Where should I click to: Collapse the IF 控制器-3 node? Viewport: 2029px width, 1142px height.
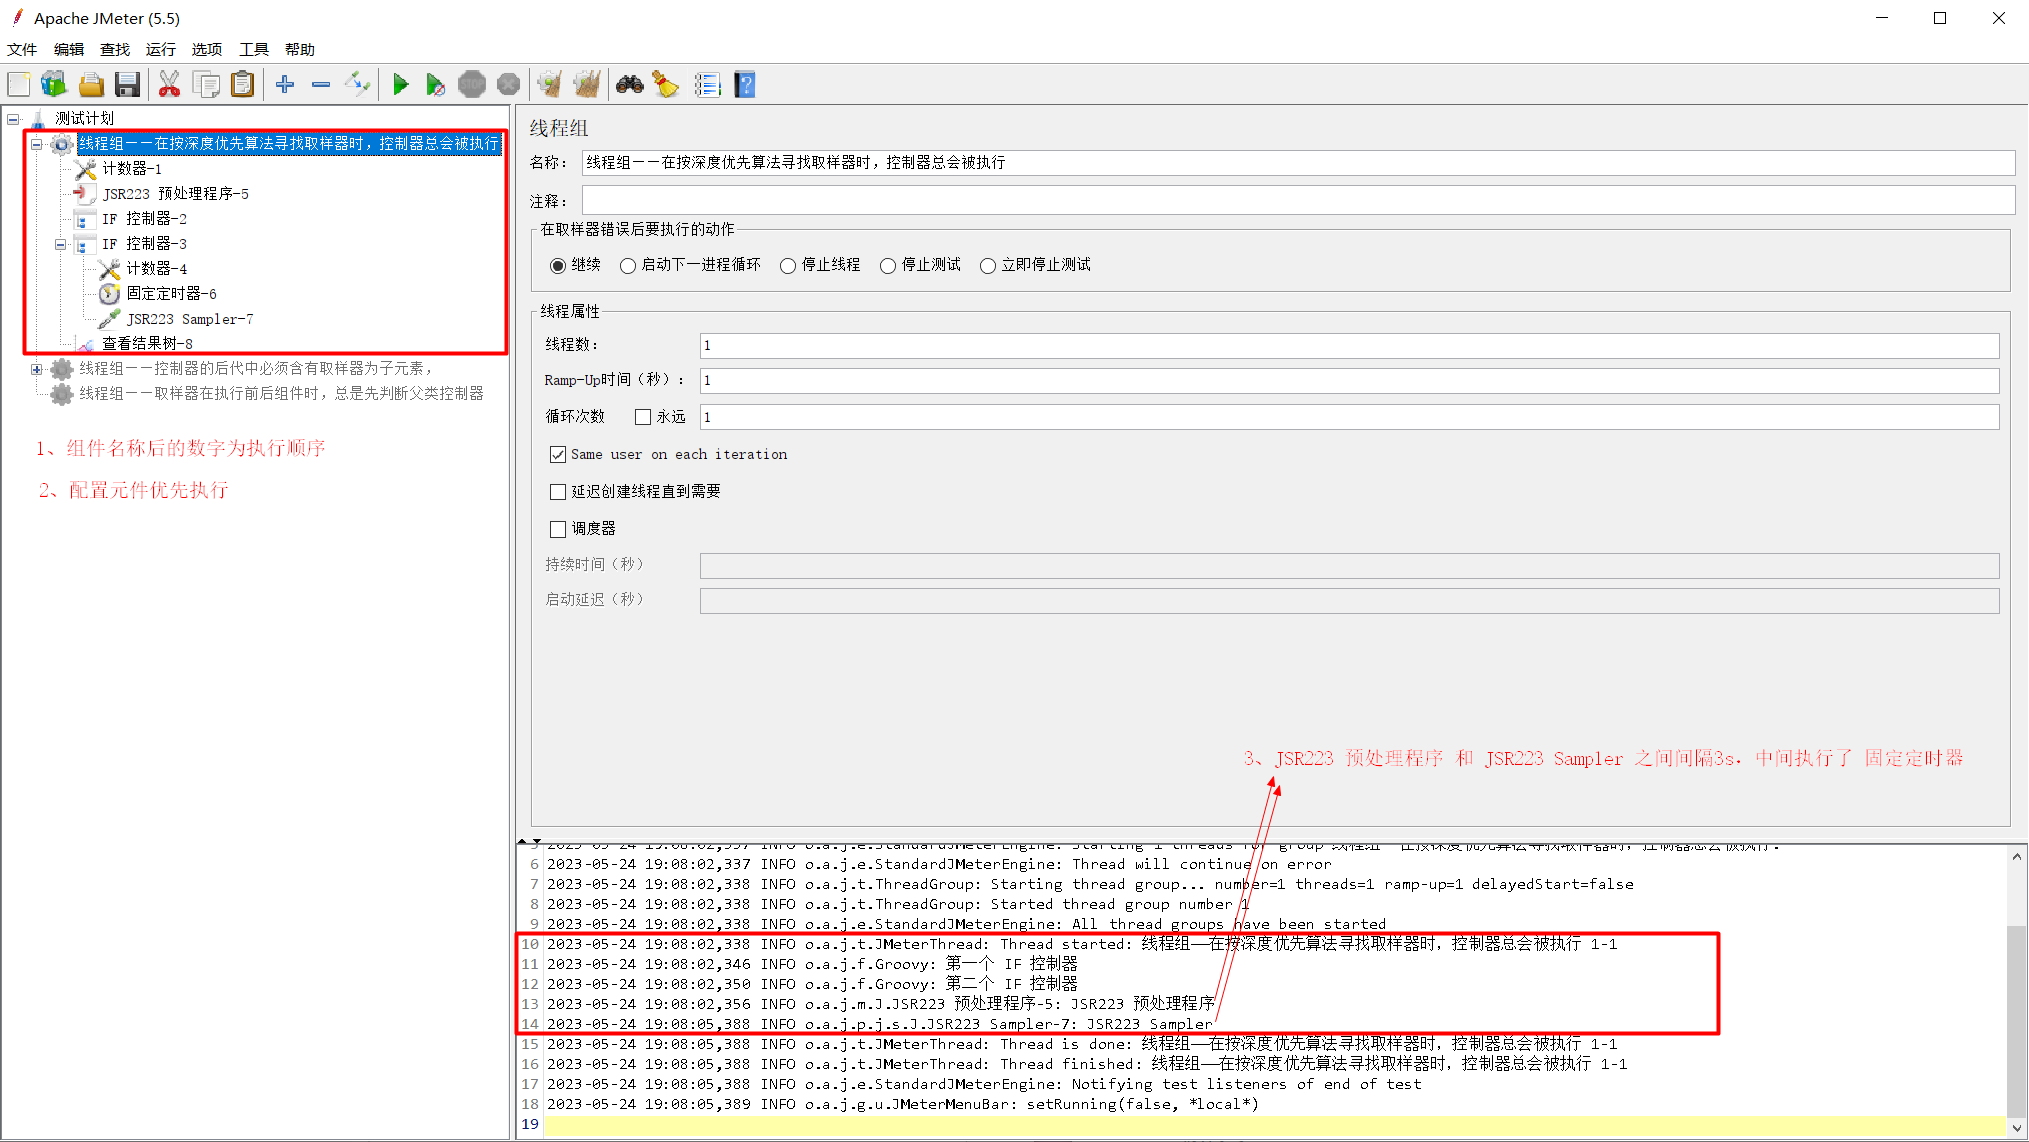pos(61,244)
